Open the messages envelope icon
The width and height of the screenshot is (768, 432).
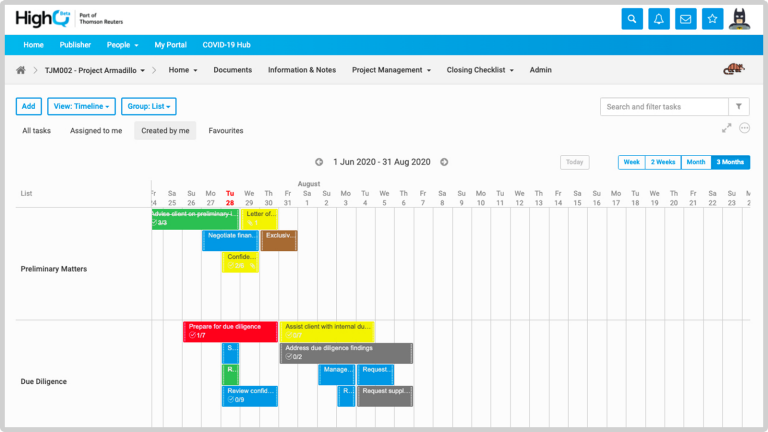[x=685, y=18]
